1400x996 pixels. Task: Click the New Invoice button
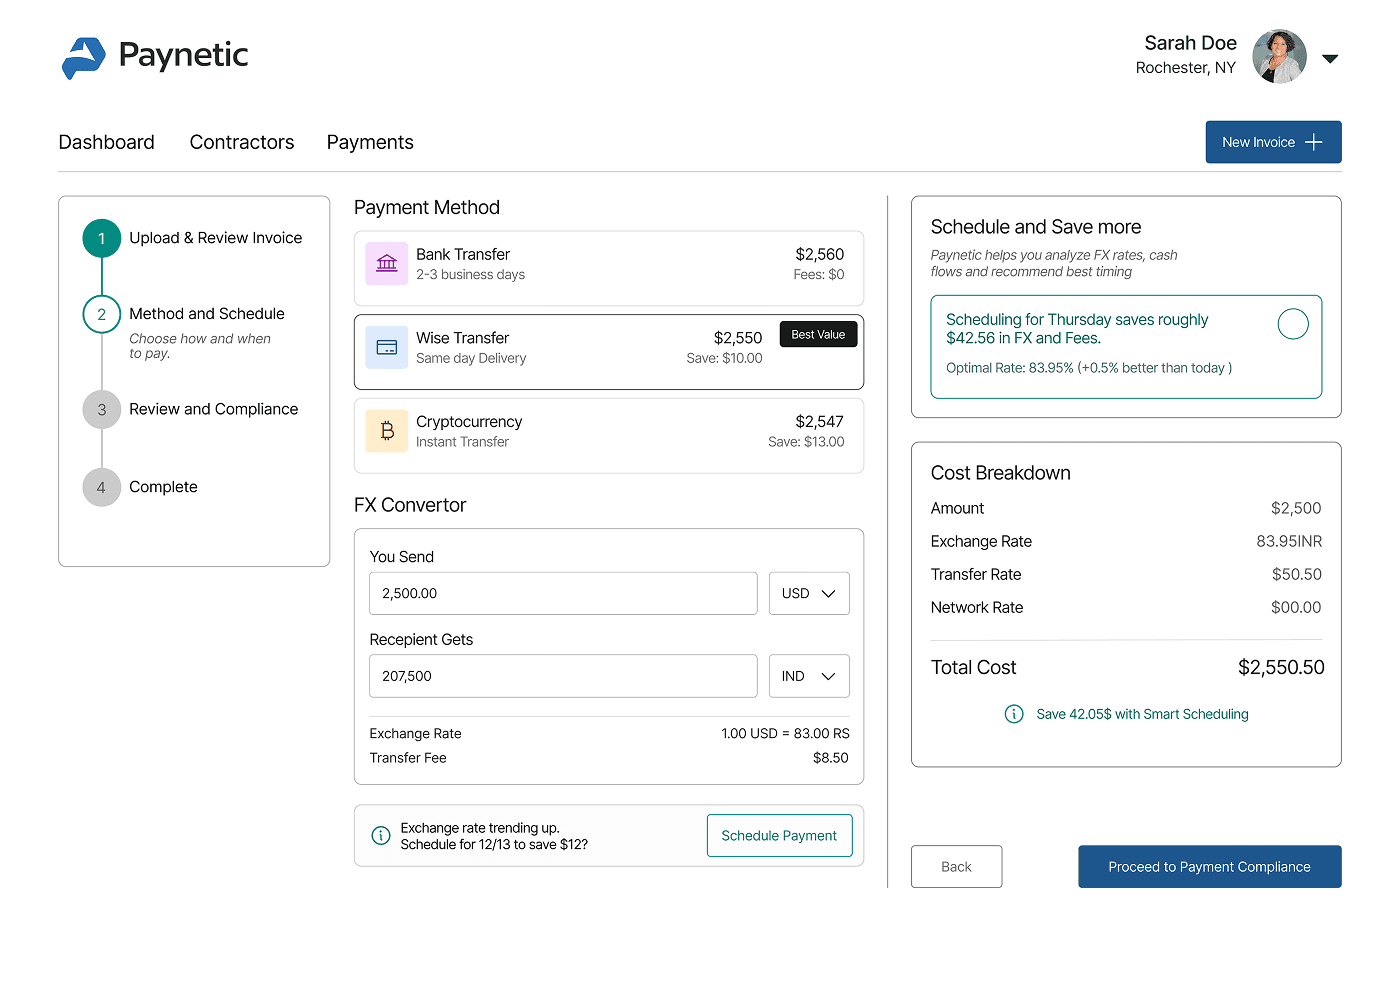pos(1273,143)
